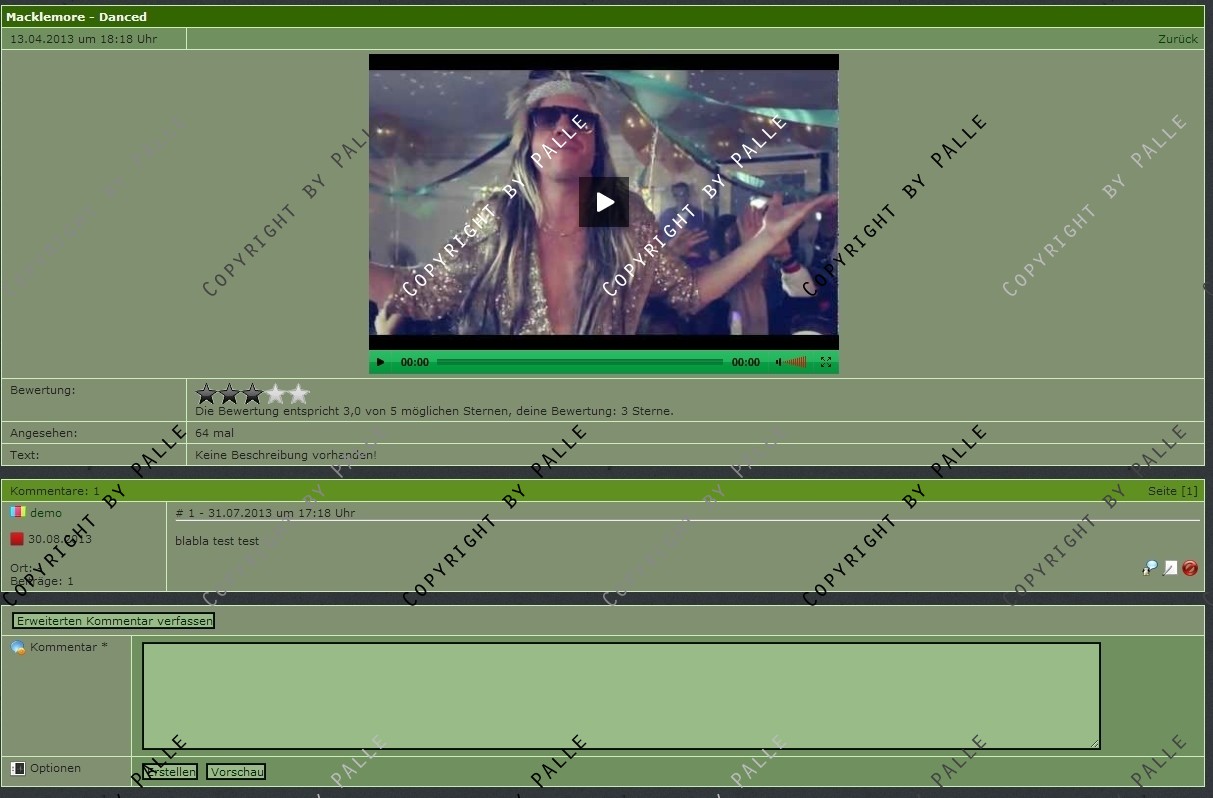
Task: Click the 'Keine Beschreibung vorhanden!' text
Action: [x=286, y=455]
